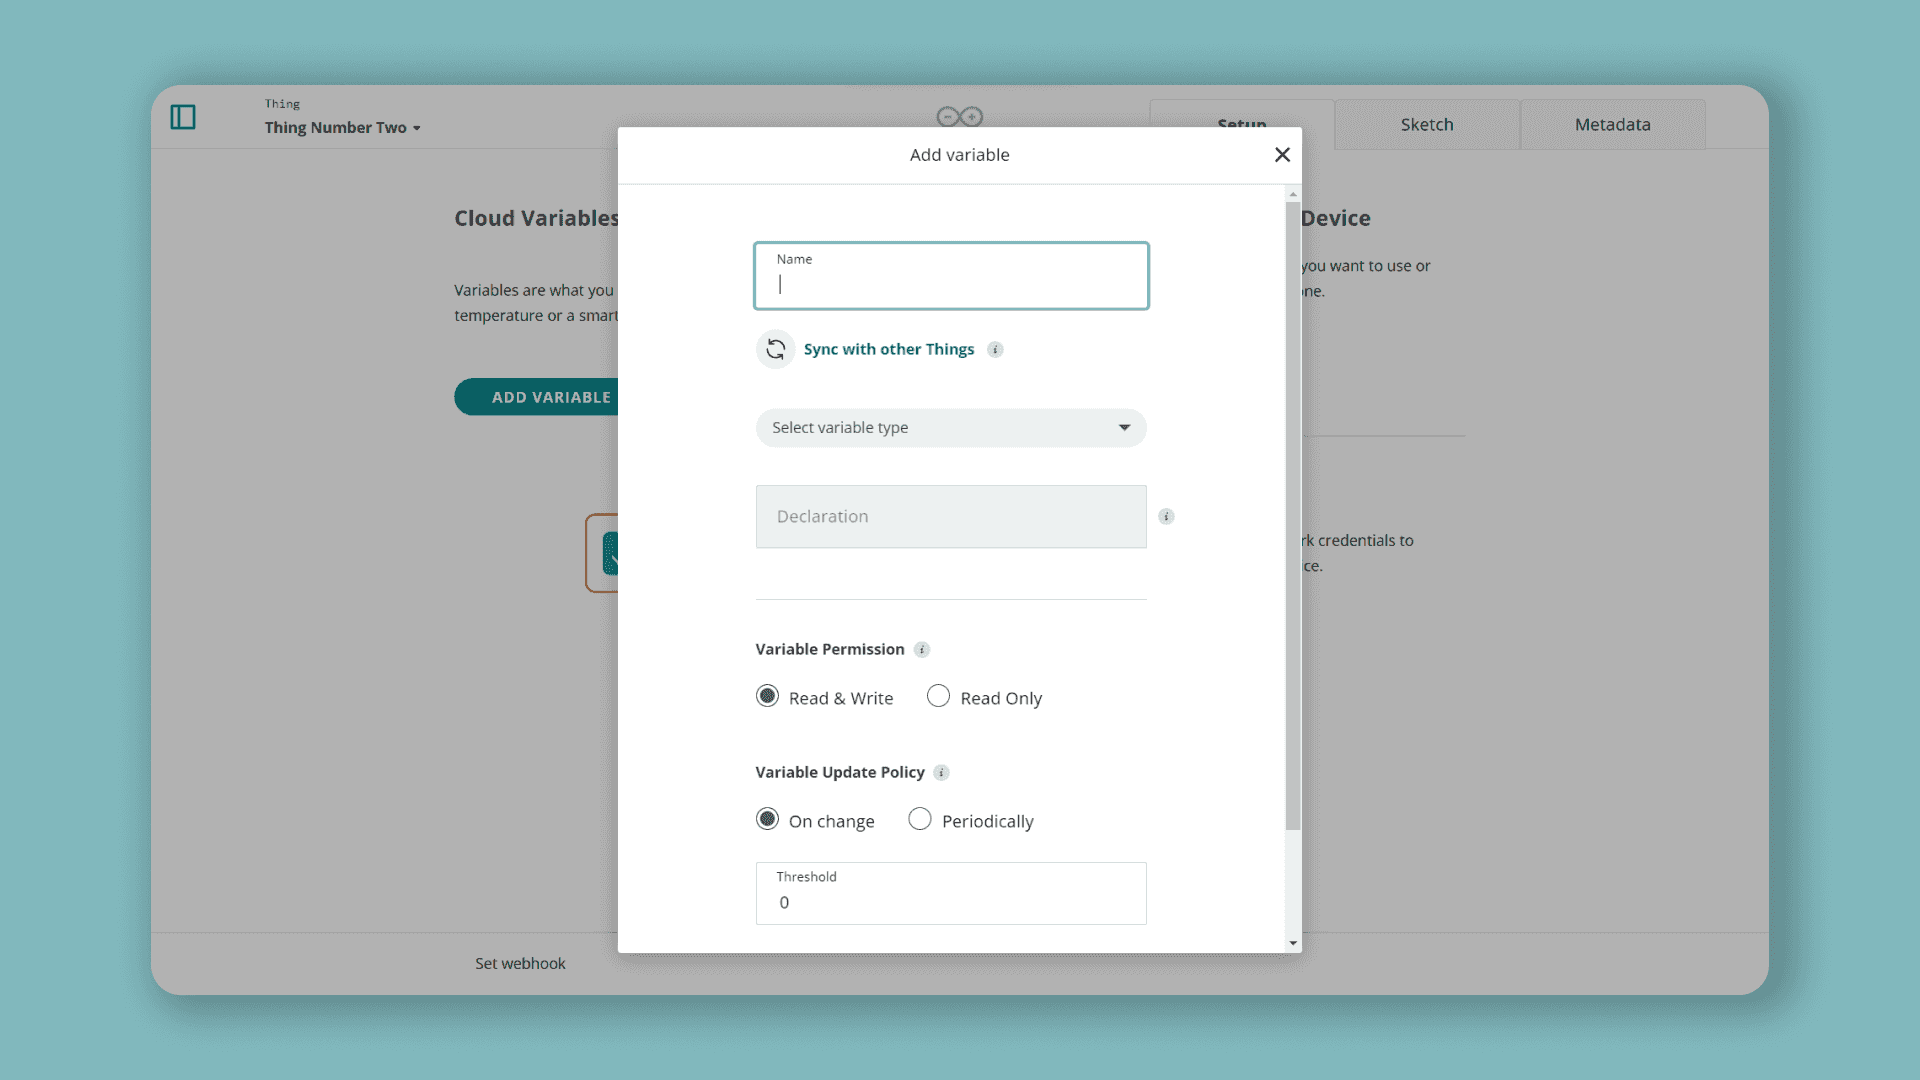Click Set webhook link

click(x=520, y=964)
